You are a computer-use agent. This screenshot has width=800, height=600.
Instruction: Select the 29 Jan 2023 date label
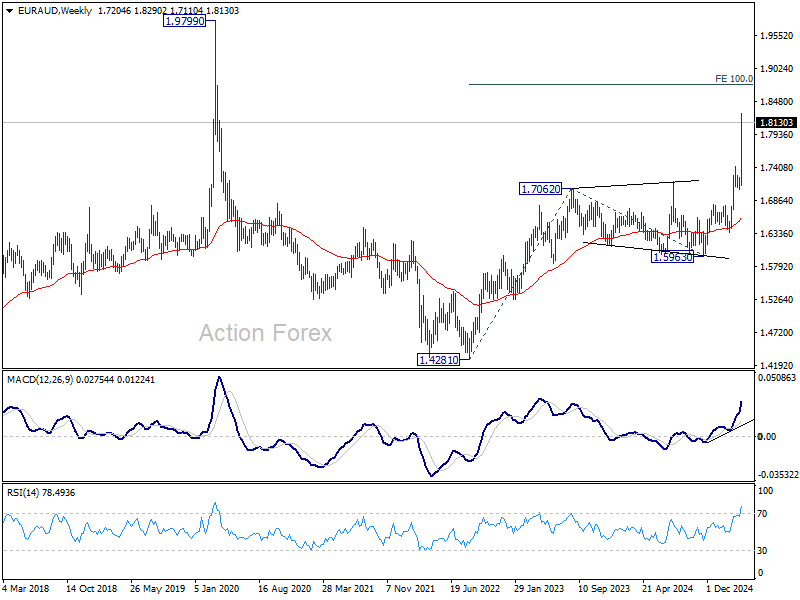[539, 588]
